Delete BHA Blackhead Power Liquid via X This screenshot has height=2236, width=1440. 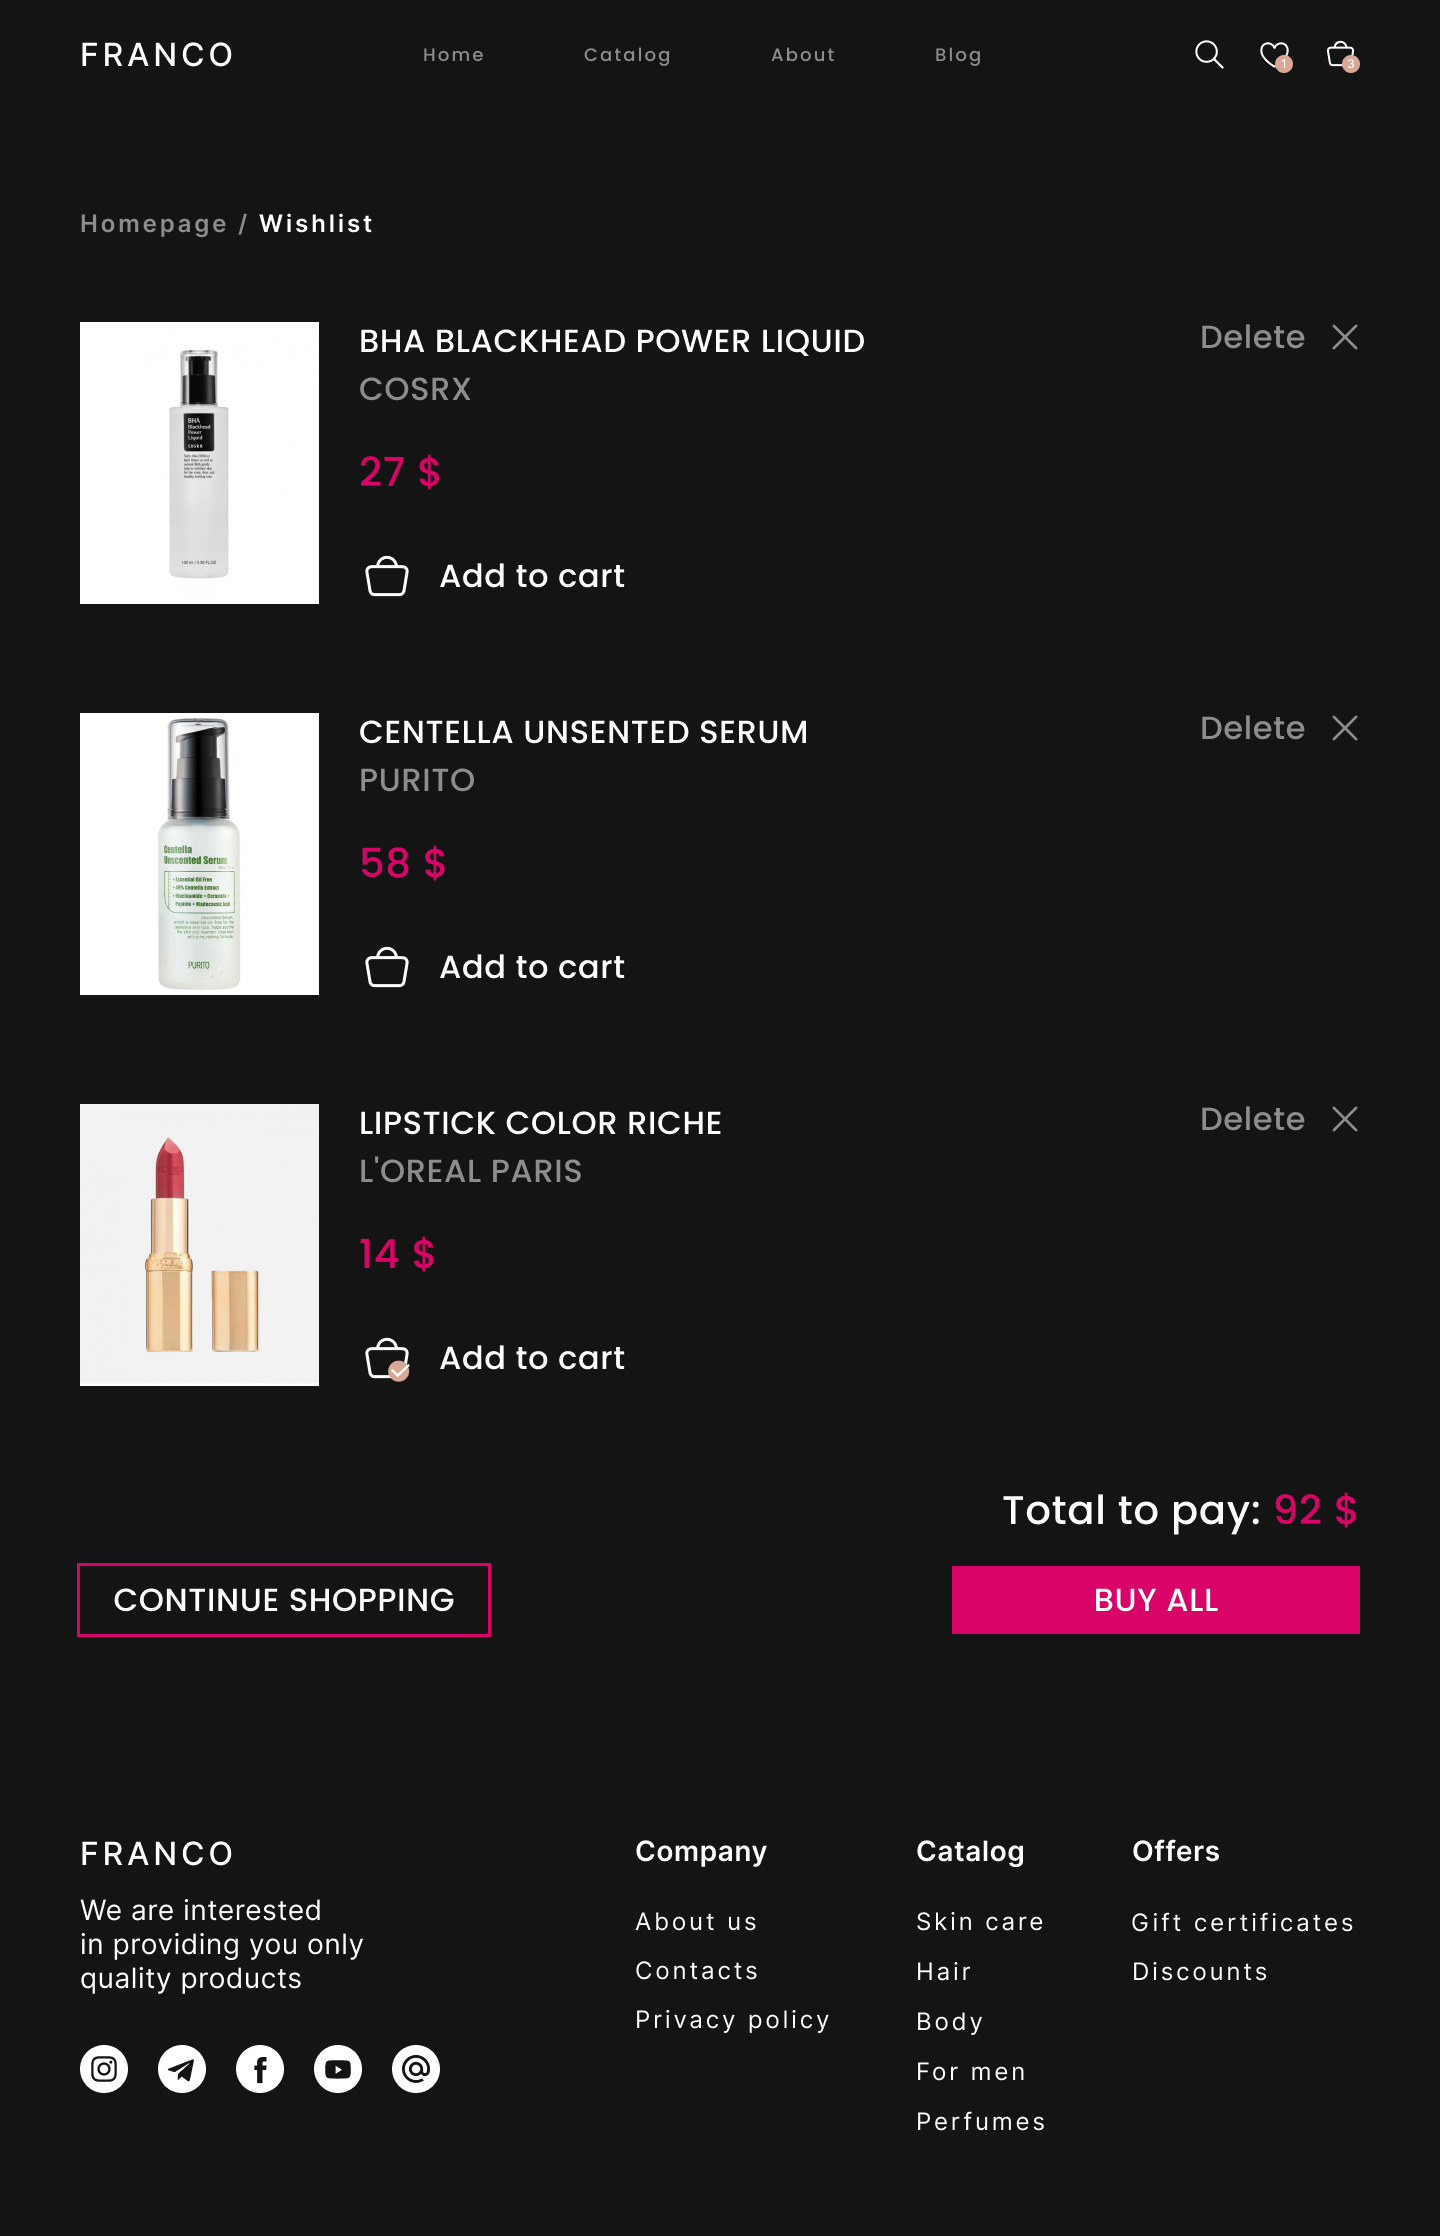click(x=1345, y=337)
